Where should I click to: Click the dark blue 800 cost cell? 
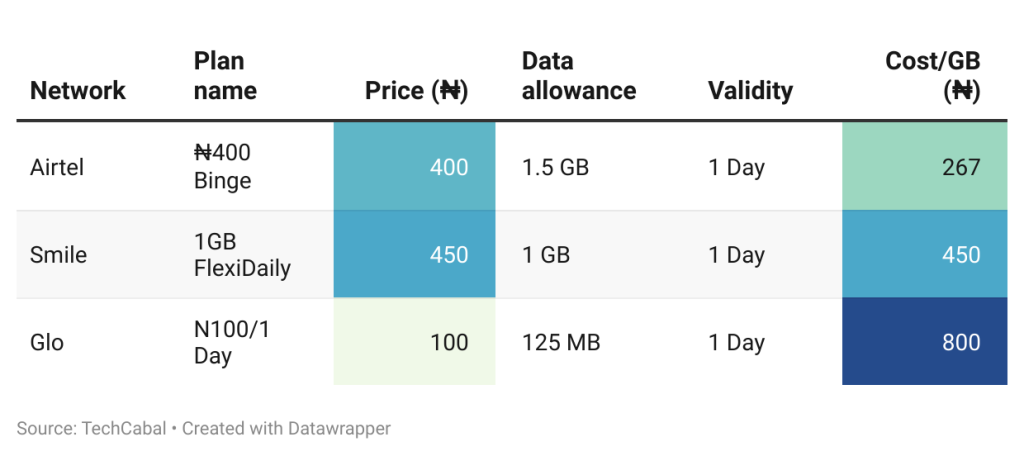[924, 343]
